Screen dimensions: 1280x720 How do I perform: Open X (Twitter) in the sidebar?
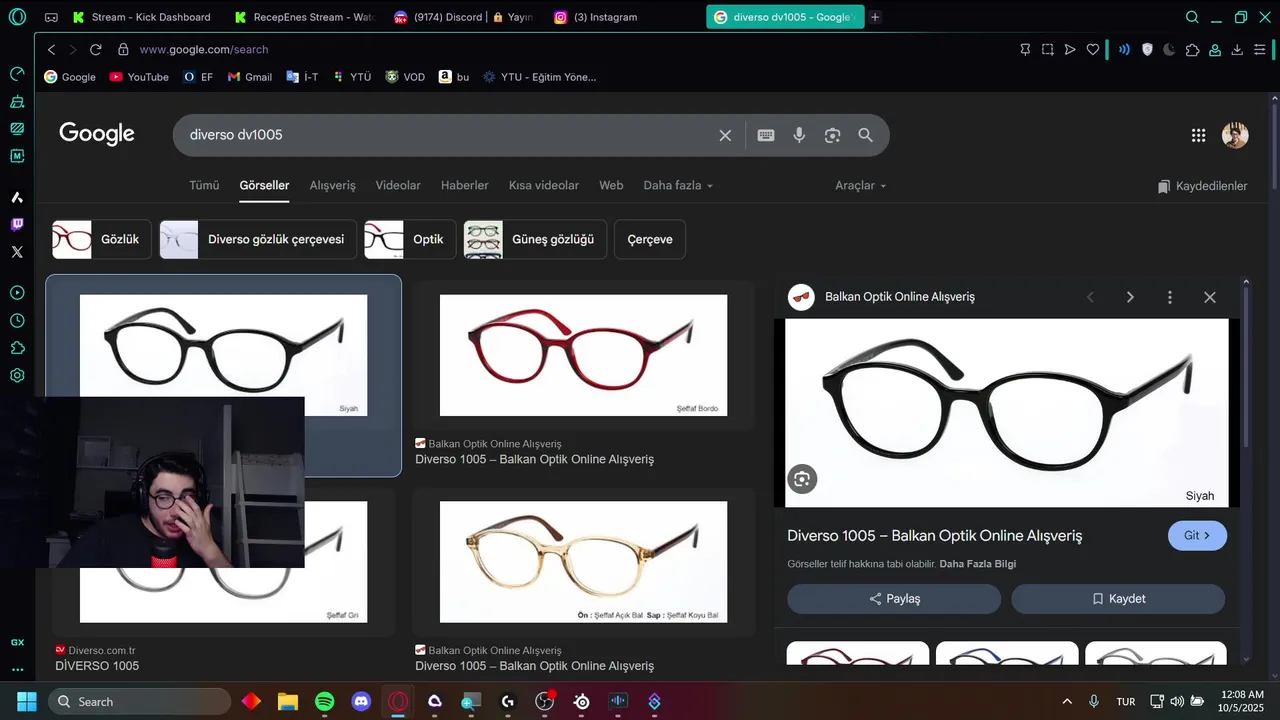pyautogui.click(x=17, y=252)
